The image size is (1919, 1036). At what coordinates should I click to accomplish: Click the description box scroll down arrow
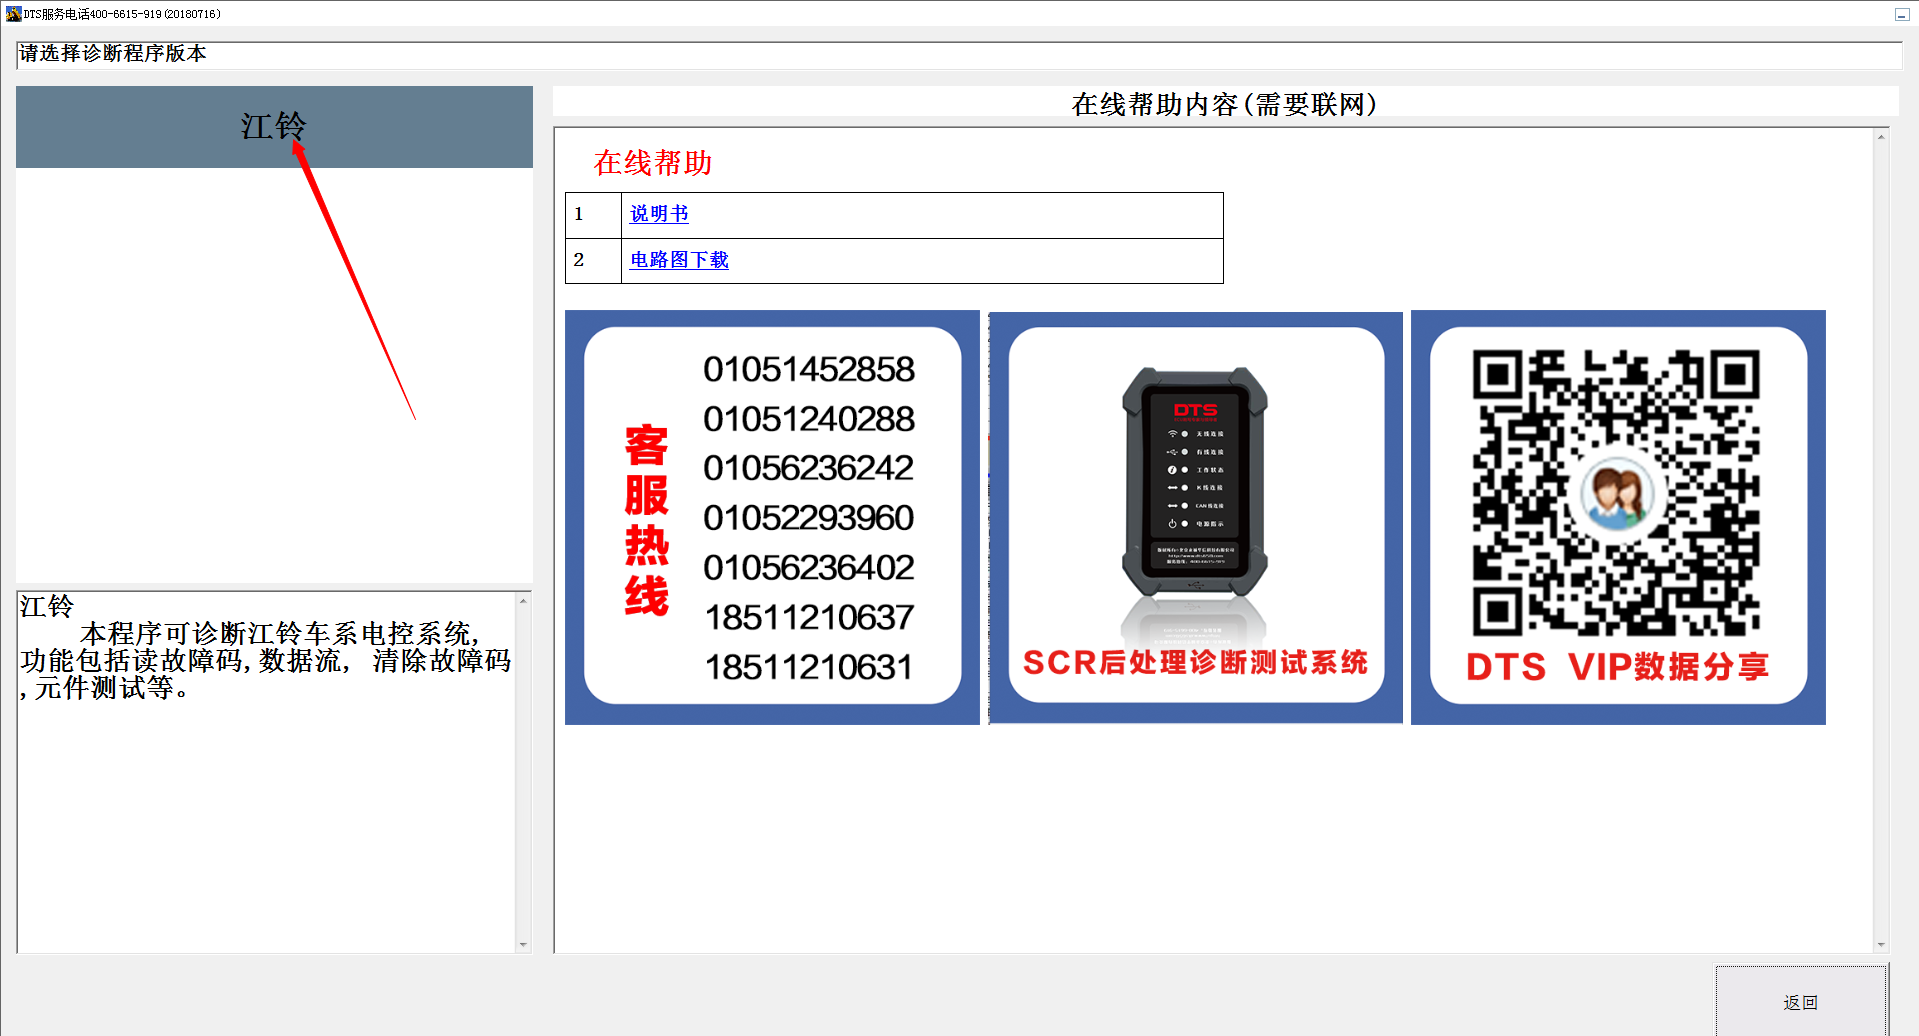click(523, 944)
